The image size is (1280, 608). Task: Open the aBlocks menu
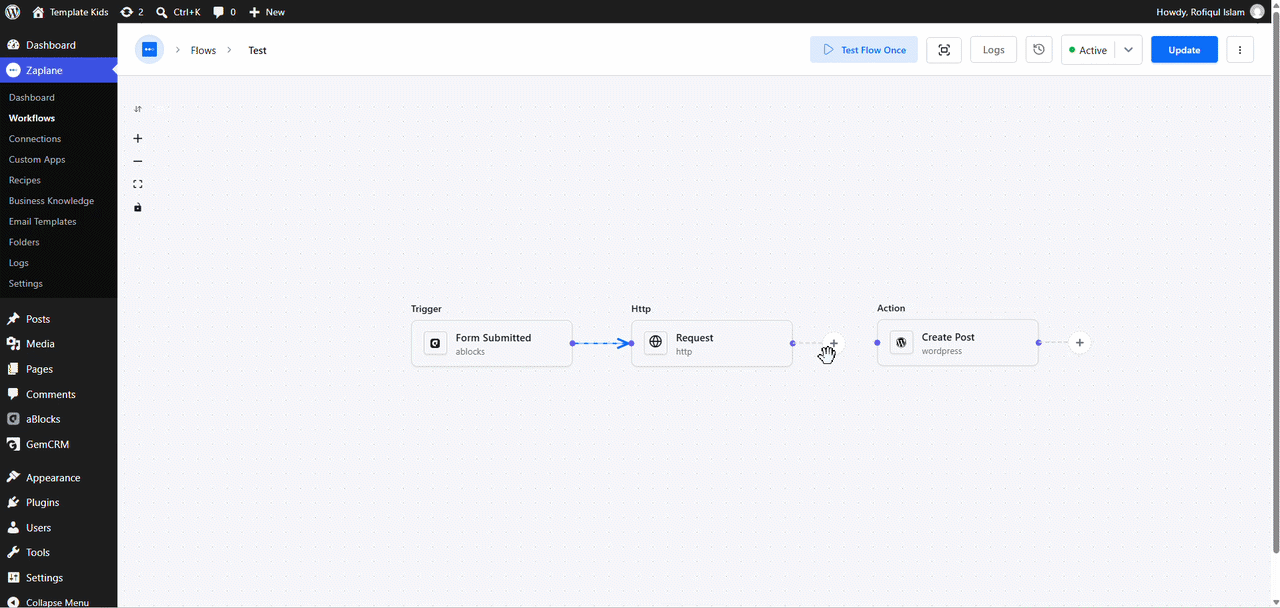pos(58,419)
